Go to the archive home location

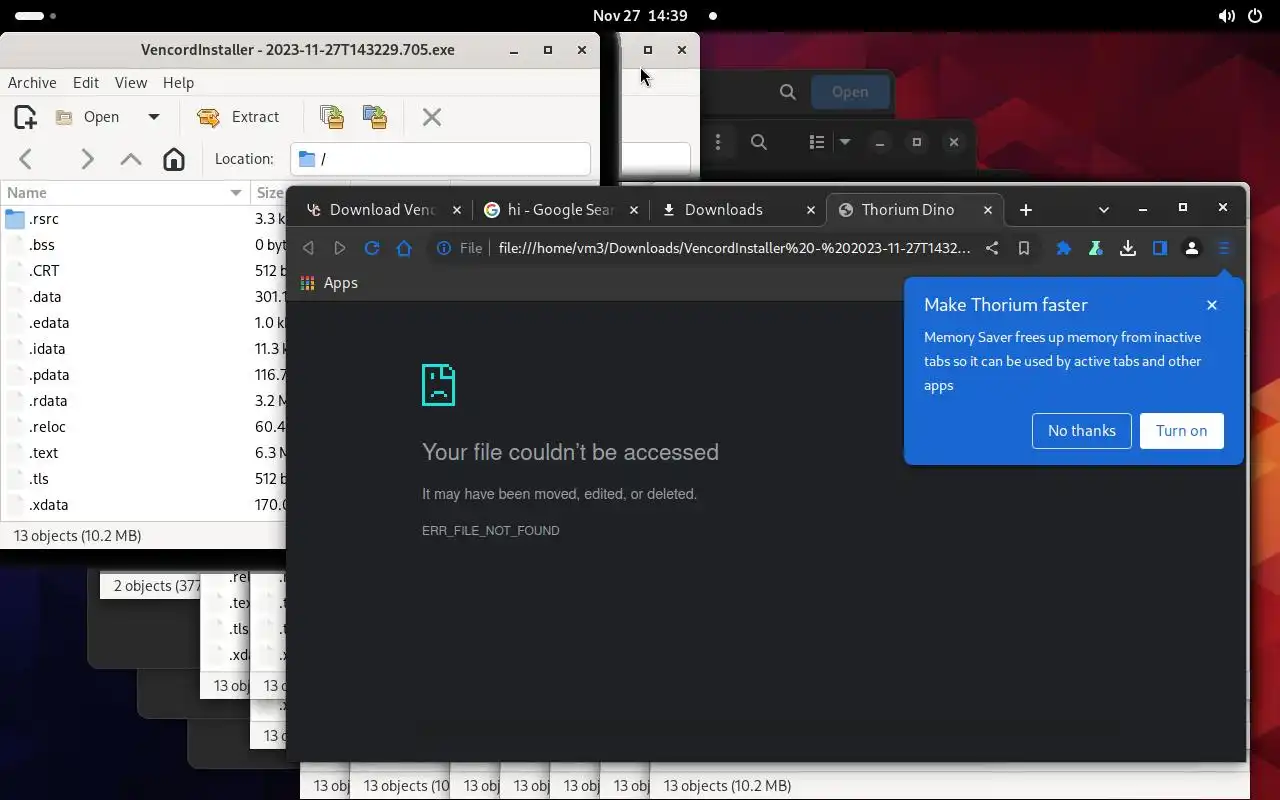[x=174, y=159]
